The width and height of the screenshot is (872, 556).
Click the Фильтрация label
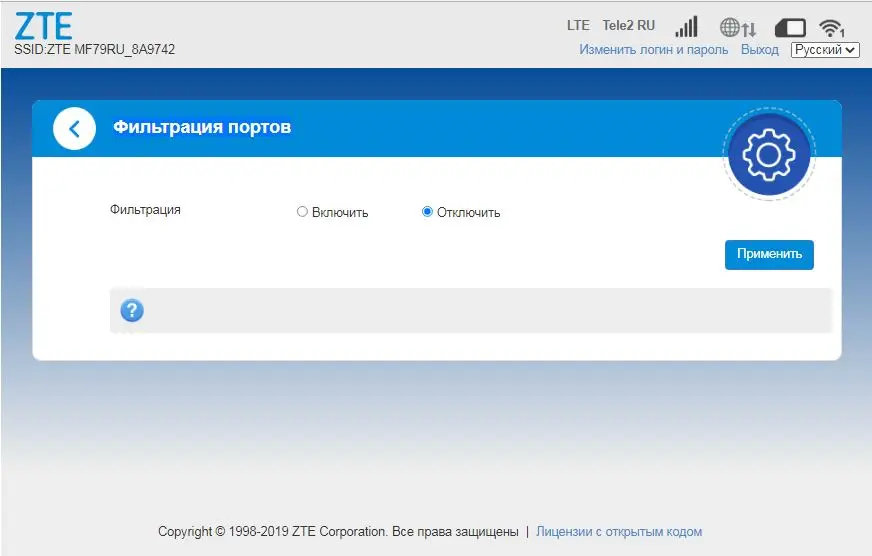(145, 210)
